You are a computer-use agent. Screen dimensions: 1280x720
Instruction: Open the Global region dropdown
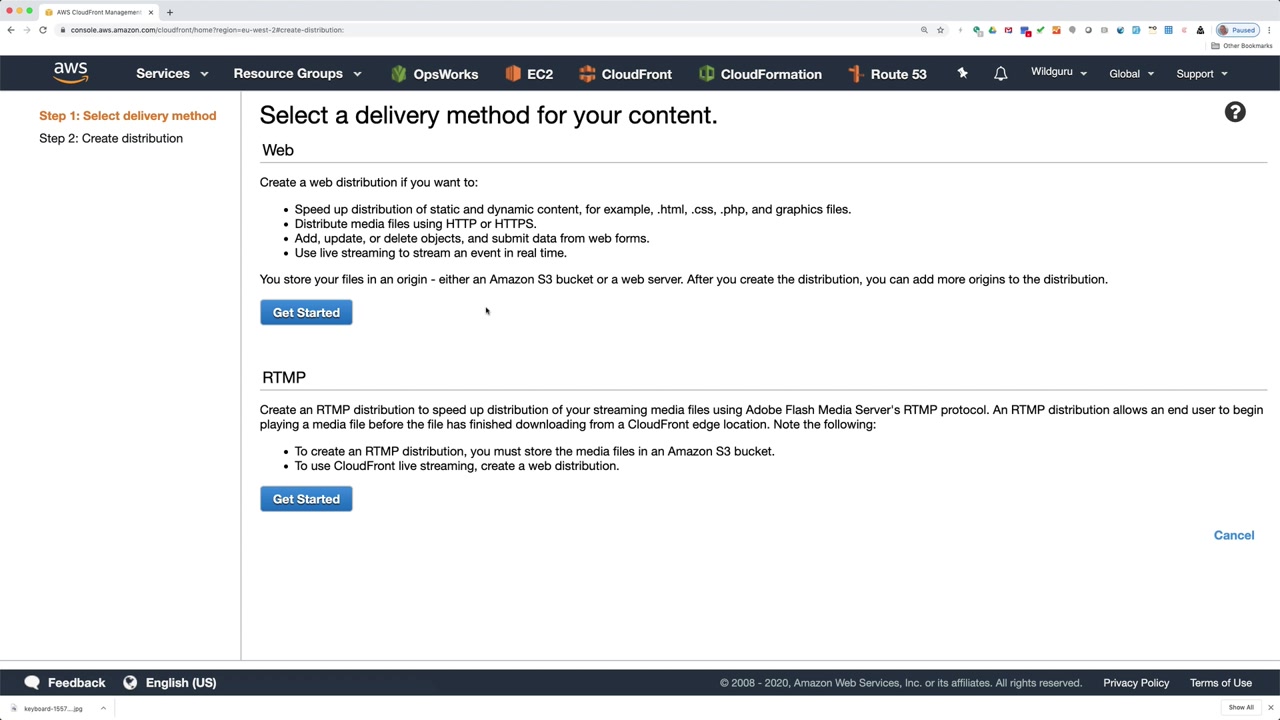(x=1131, y=74)
